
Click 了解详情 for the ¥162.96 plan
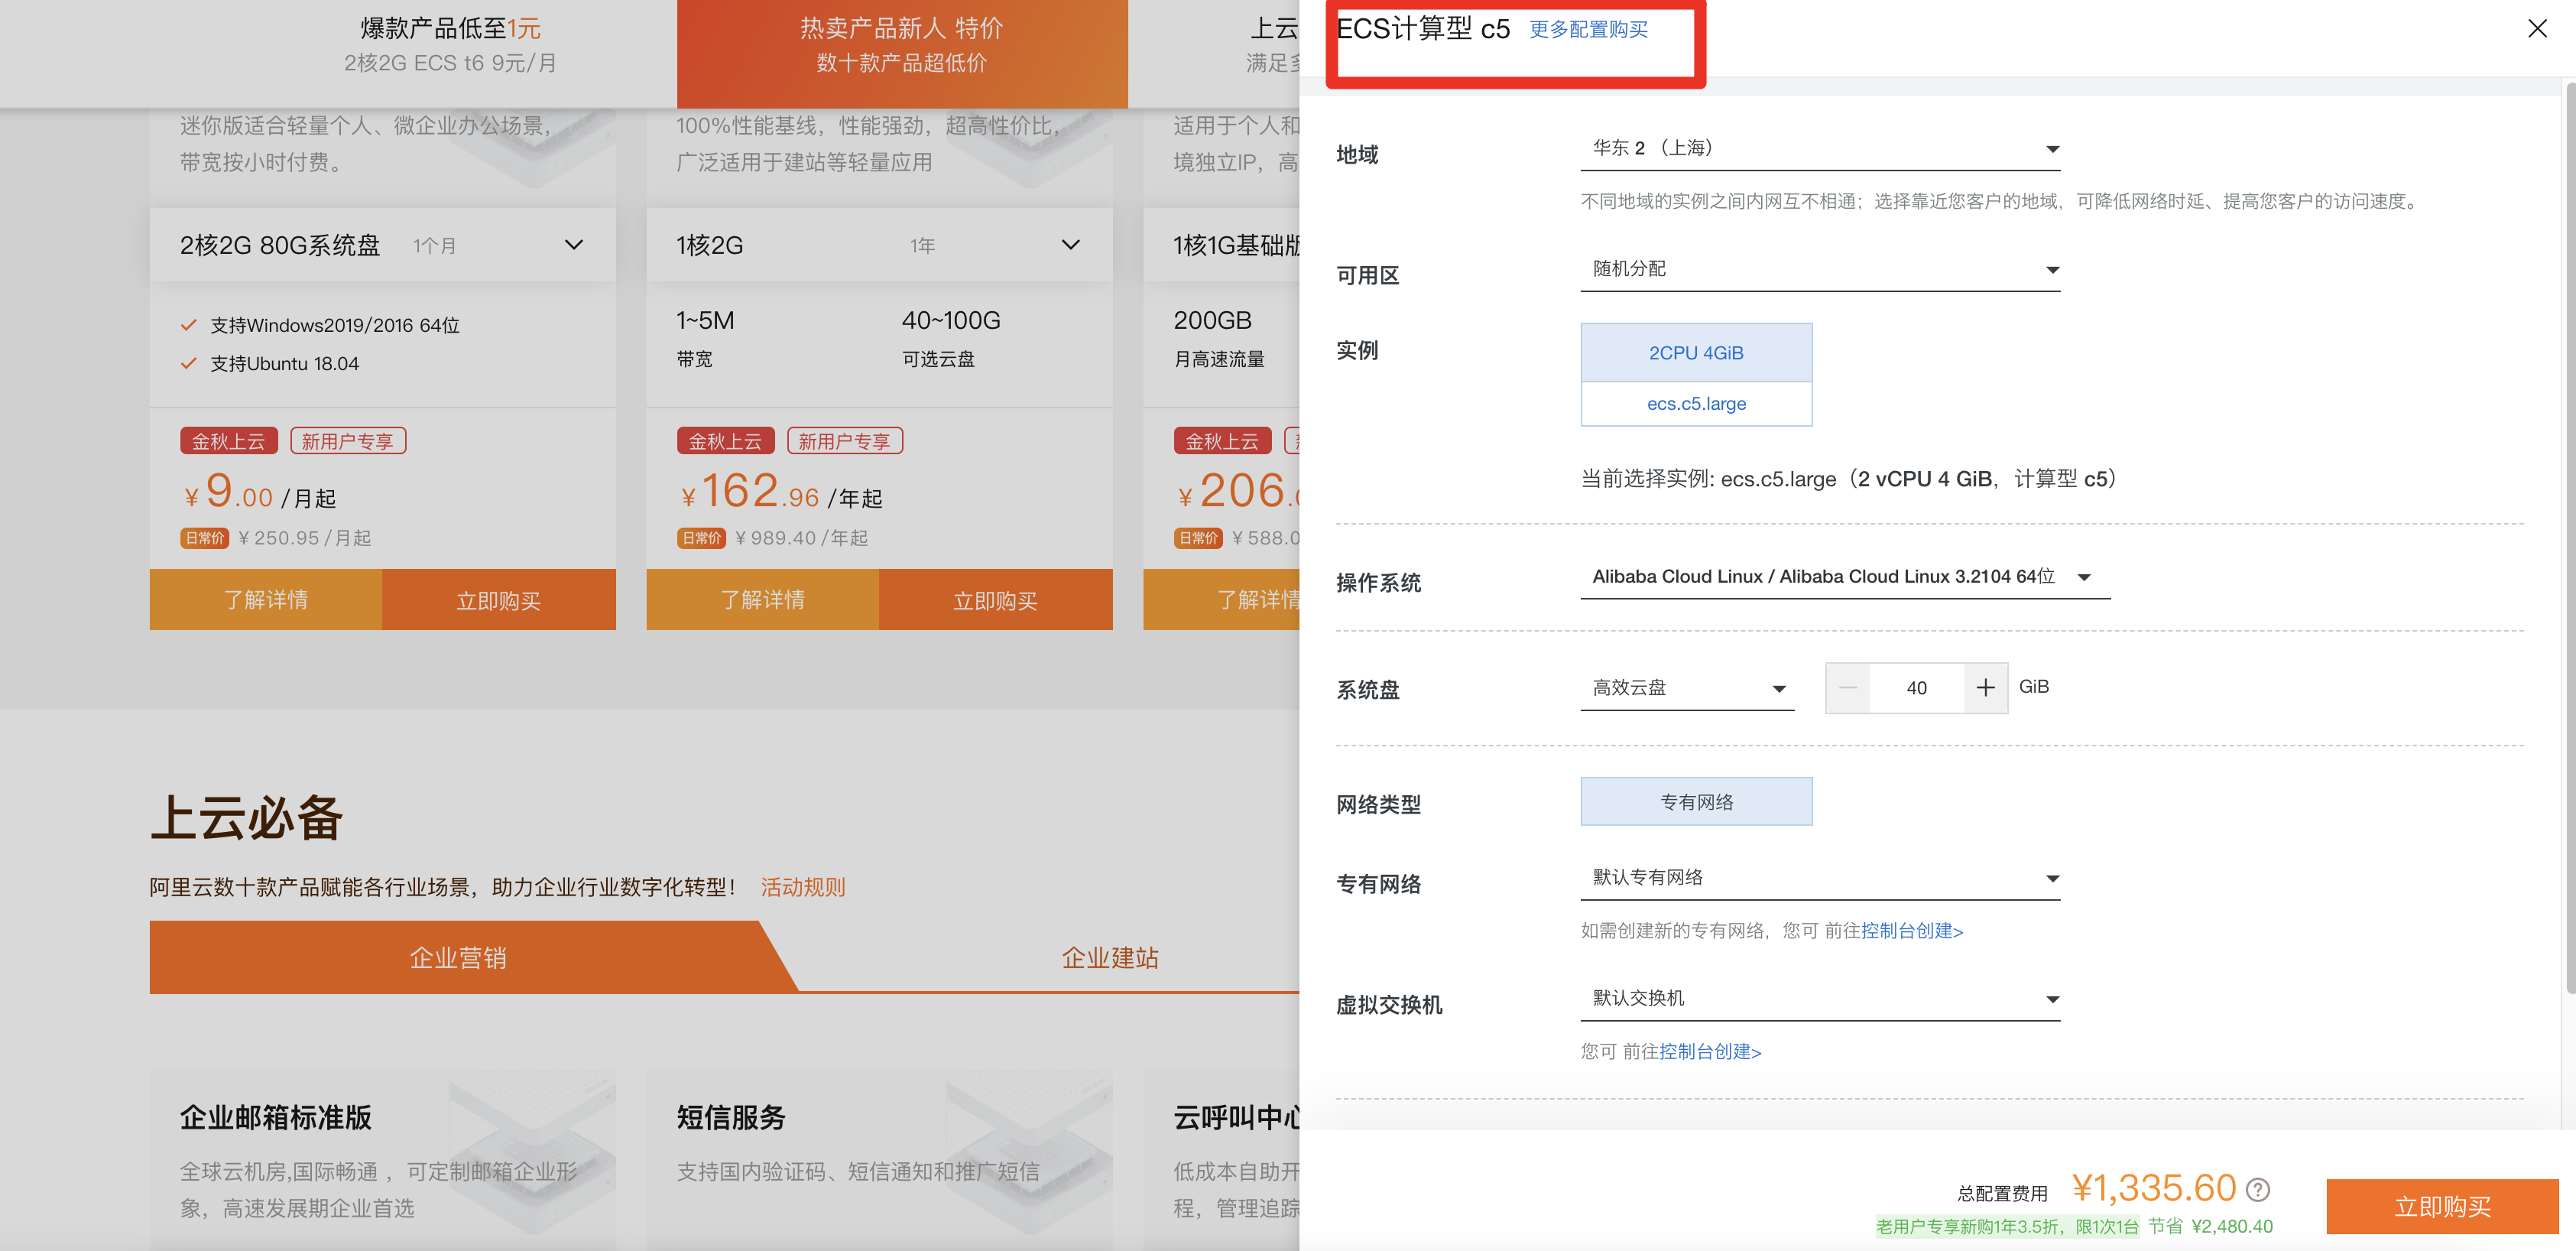[x=763, y=600]
